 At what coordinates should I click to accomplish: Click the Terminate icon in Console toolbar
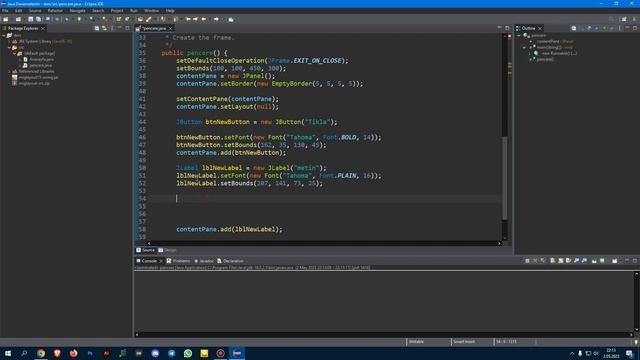click(527, 260)
